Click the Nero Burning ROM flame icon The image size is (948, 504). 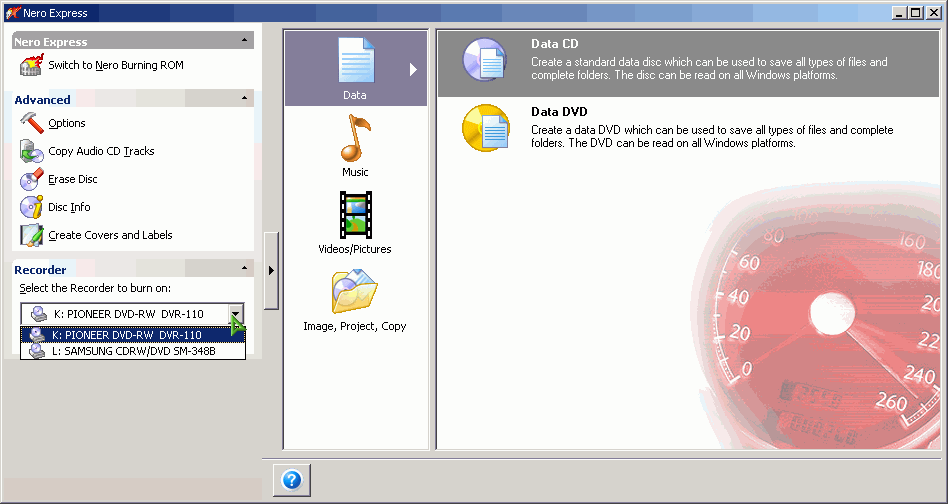point(31,65)
